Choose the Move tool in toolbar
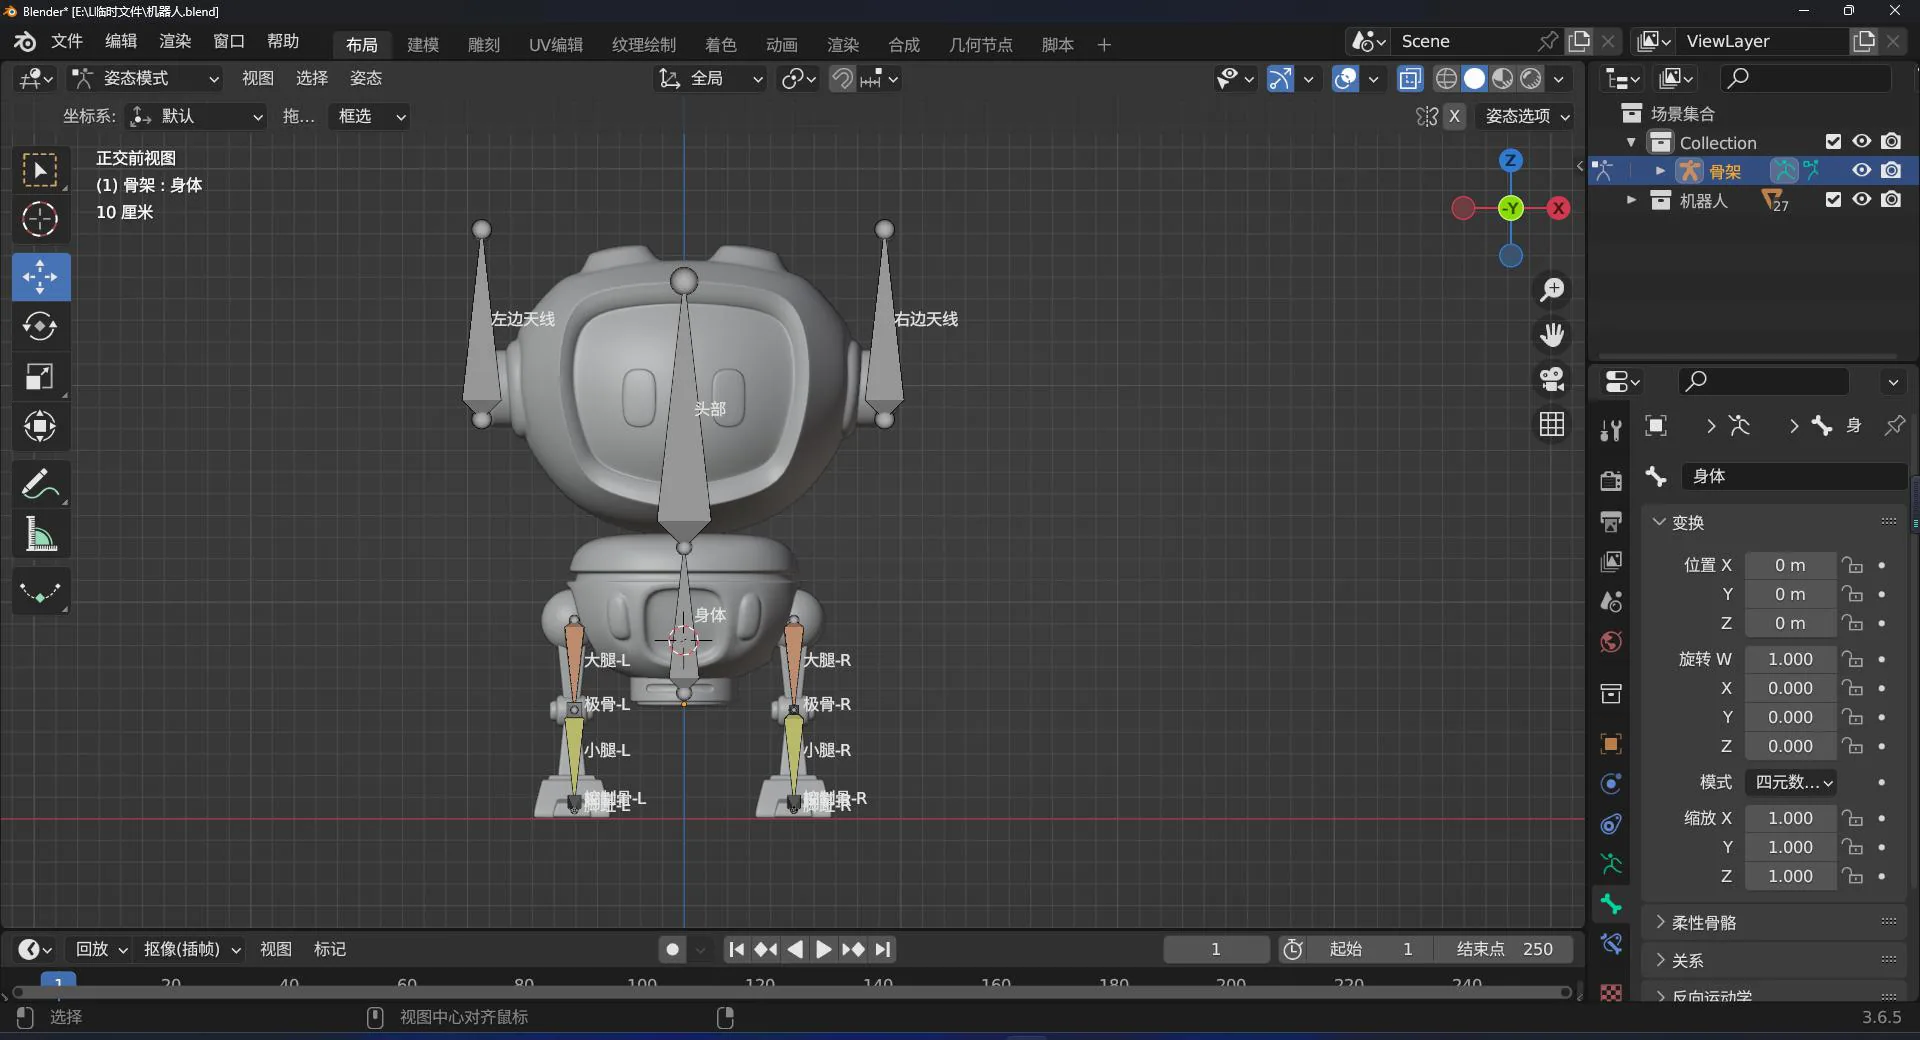Image resolution: width=1920 pixels, height=1040 pixels. click(x=40, y=277)
